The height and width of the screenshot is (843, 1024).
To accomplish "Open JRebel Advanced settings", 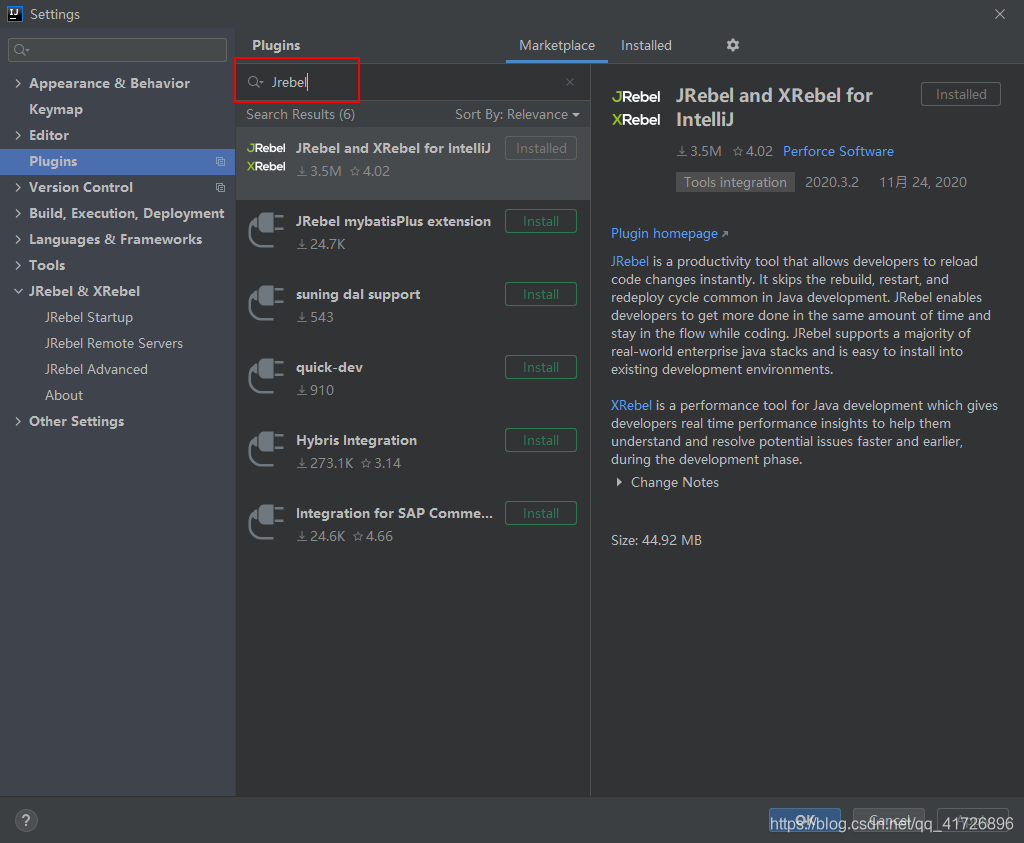I will [96, 370].
